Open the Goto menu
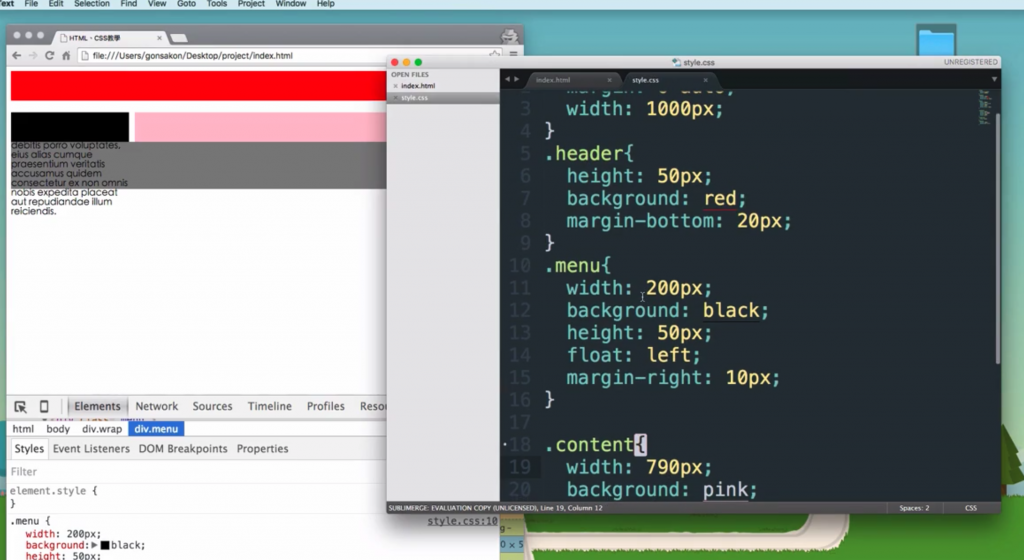The height and width of the screenshot is (560, 1024). click(x=186, y=4)
